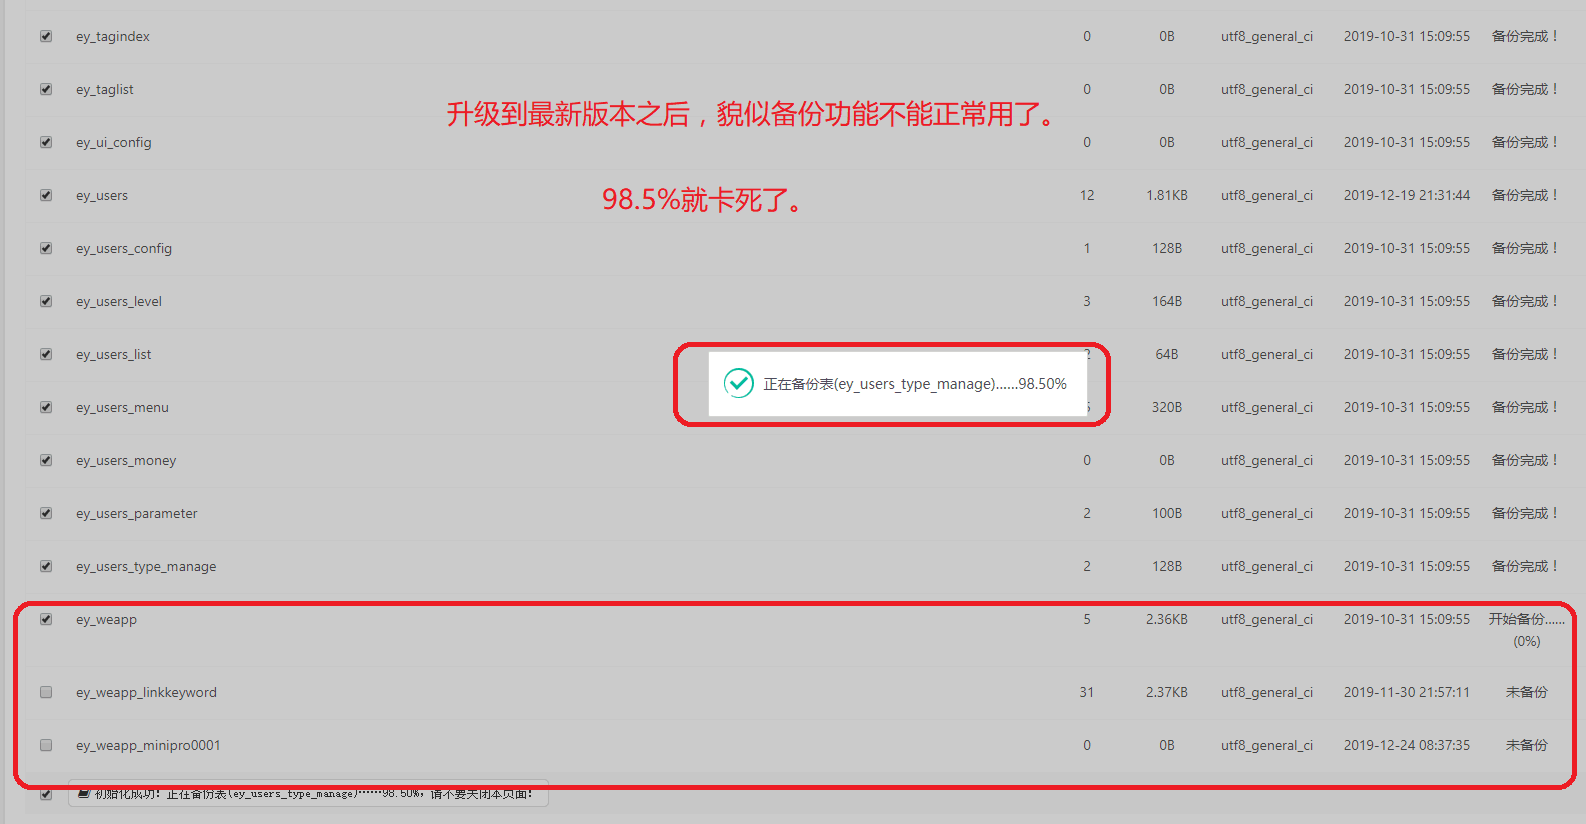Click 备份完成 status in ey_users row

tap(1525, 195)
